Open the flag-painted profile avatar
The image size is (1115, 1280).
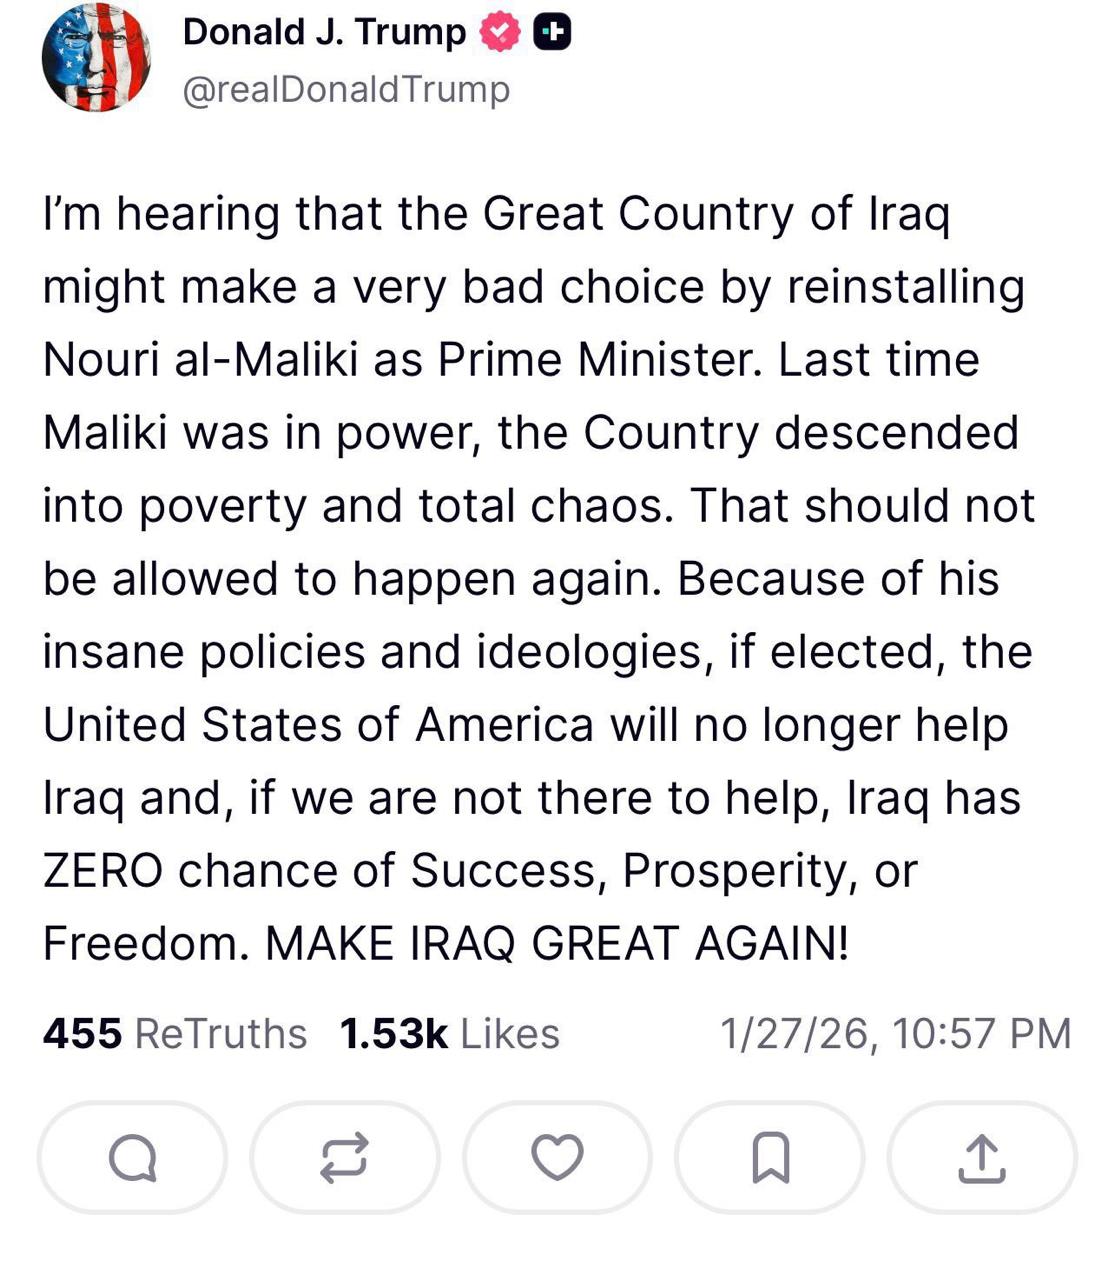[96, 57]
